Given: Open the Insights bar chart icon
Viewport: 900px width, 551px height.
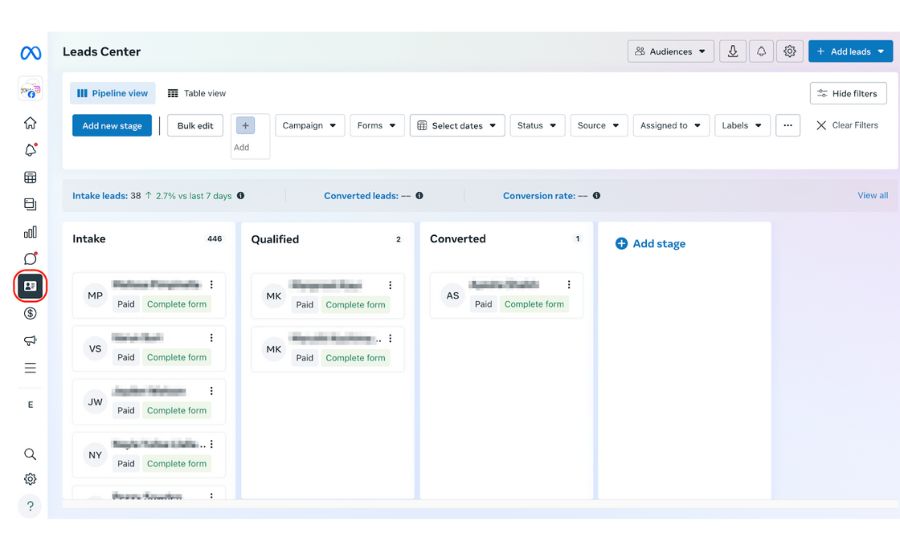Looking at the screenshot, I should click(x=30, y=232).
